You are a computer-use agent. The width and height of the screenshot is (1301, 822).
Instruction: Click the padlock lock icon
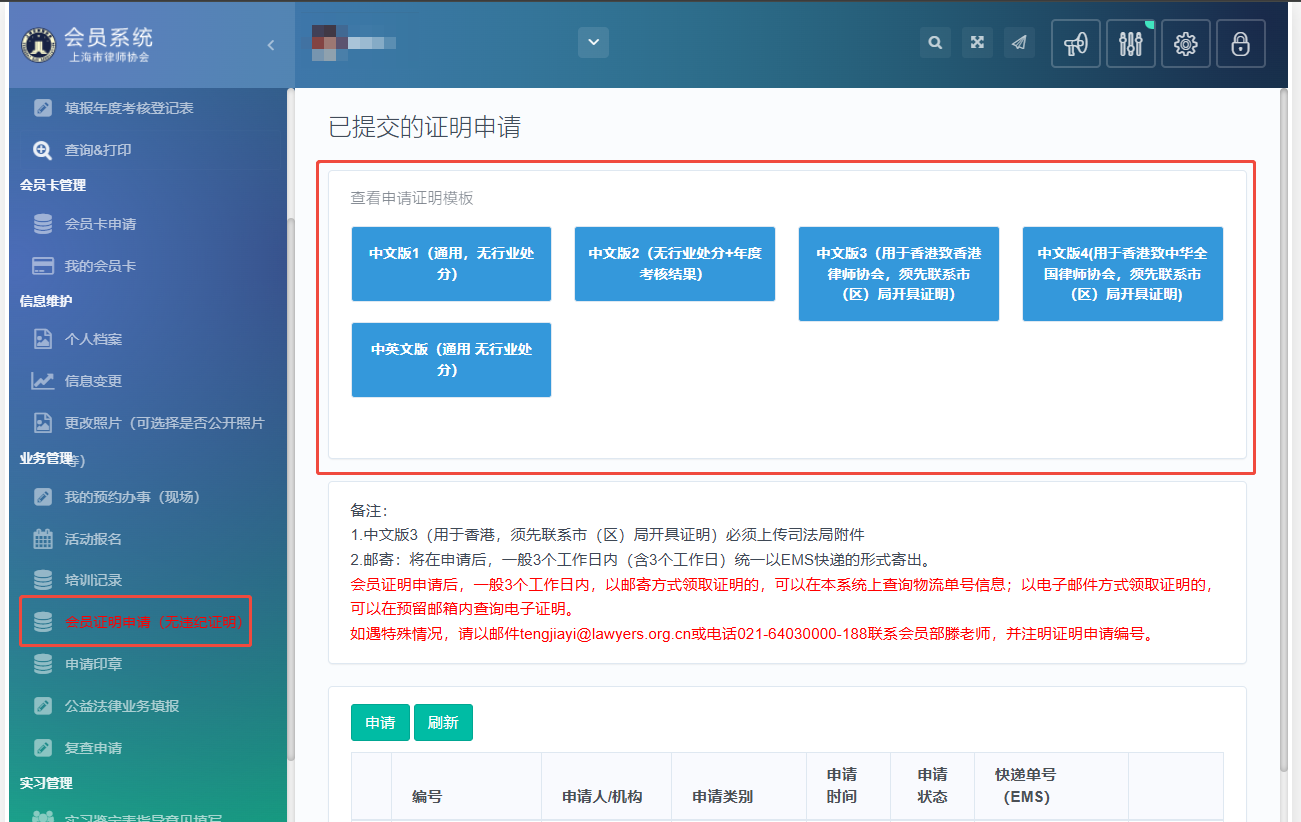click(x=1241, y=44)
